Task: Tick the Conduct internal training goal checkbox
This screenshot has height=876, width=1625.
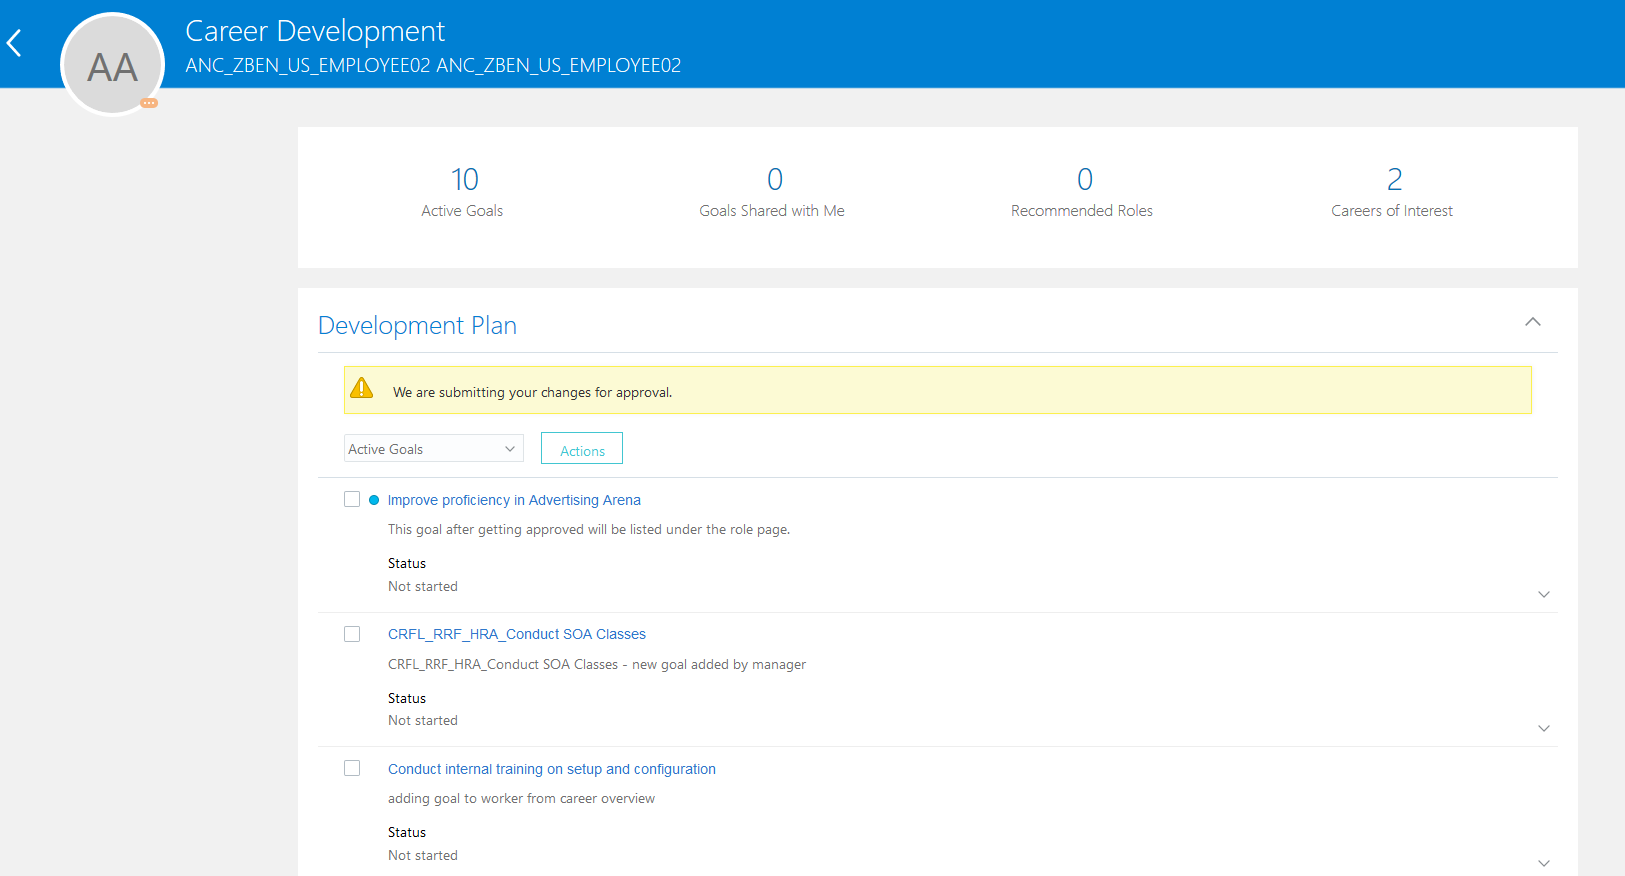Action: pos(352,768)
